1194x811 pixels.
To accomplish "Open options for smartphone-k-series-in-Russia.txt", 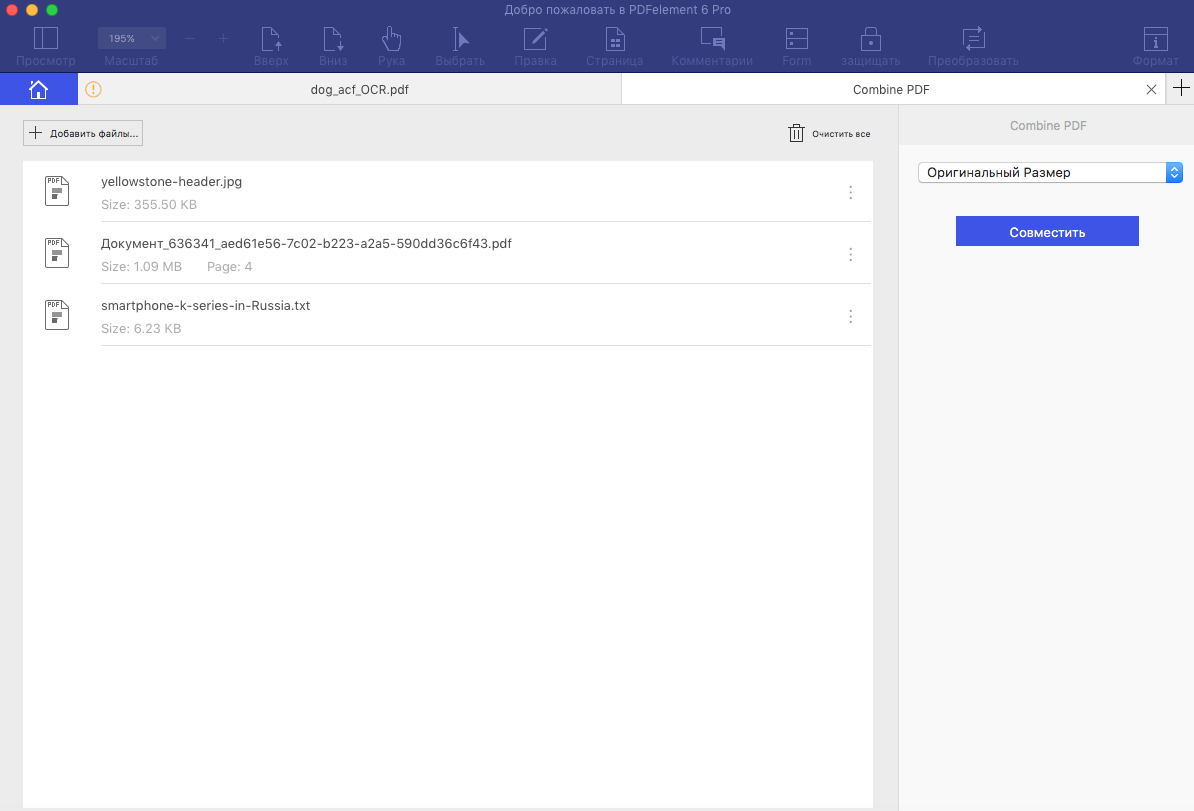I will coord(851,316).
